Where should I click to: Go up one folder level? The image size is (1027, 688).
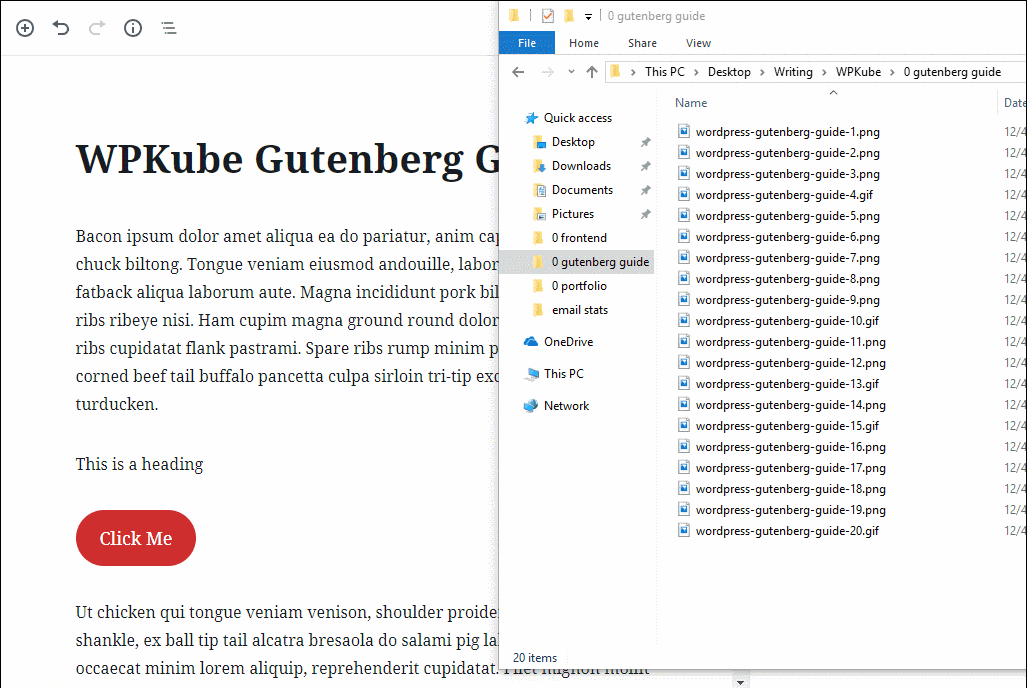pos(592,72)
